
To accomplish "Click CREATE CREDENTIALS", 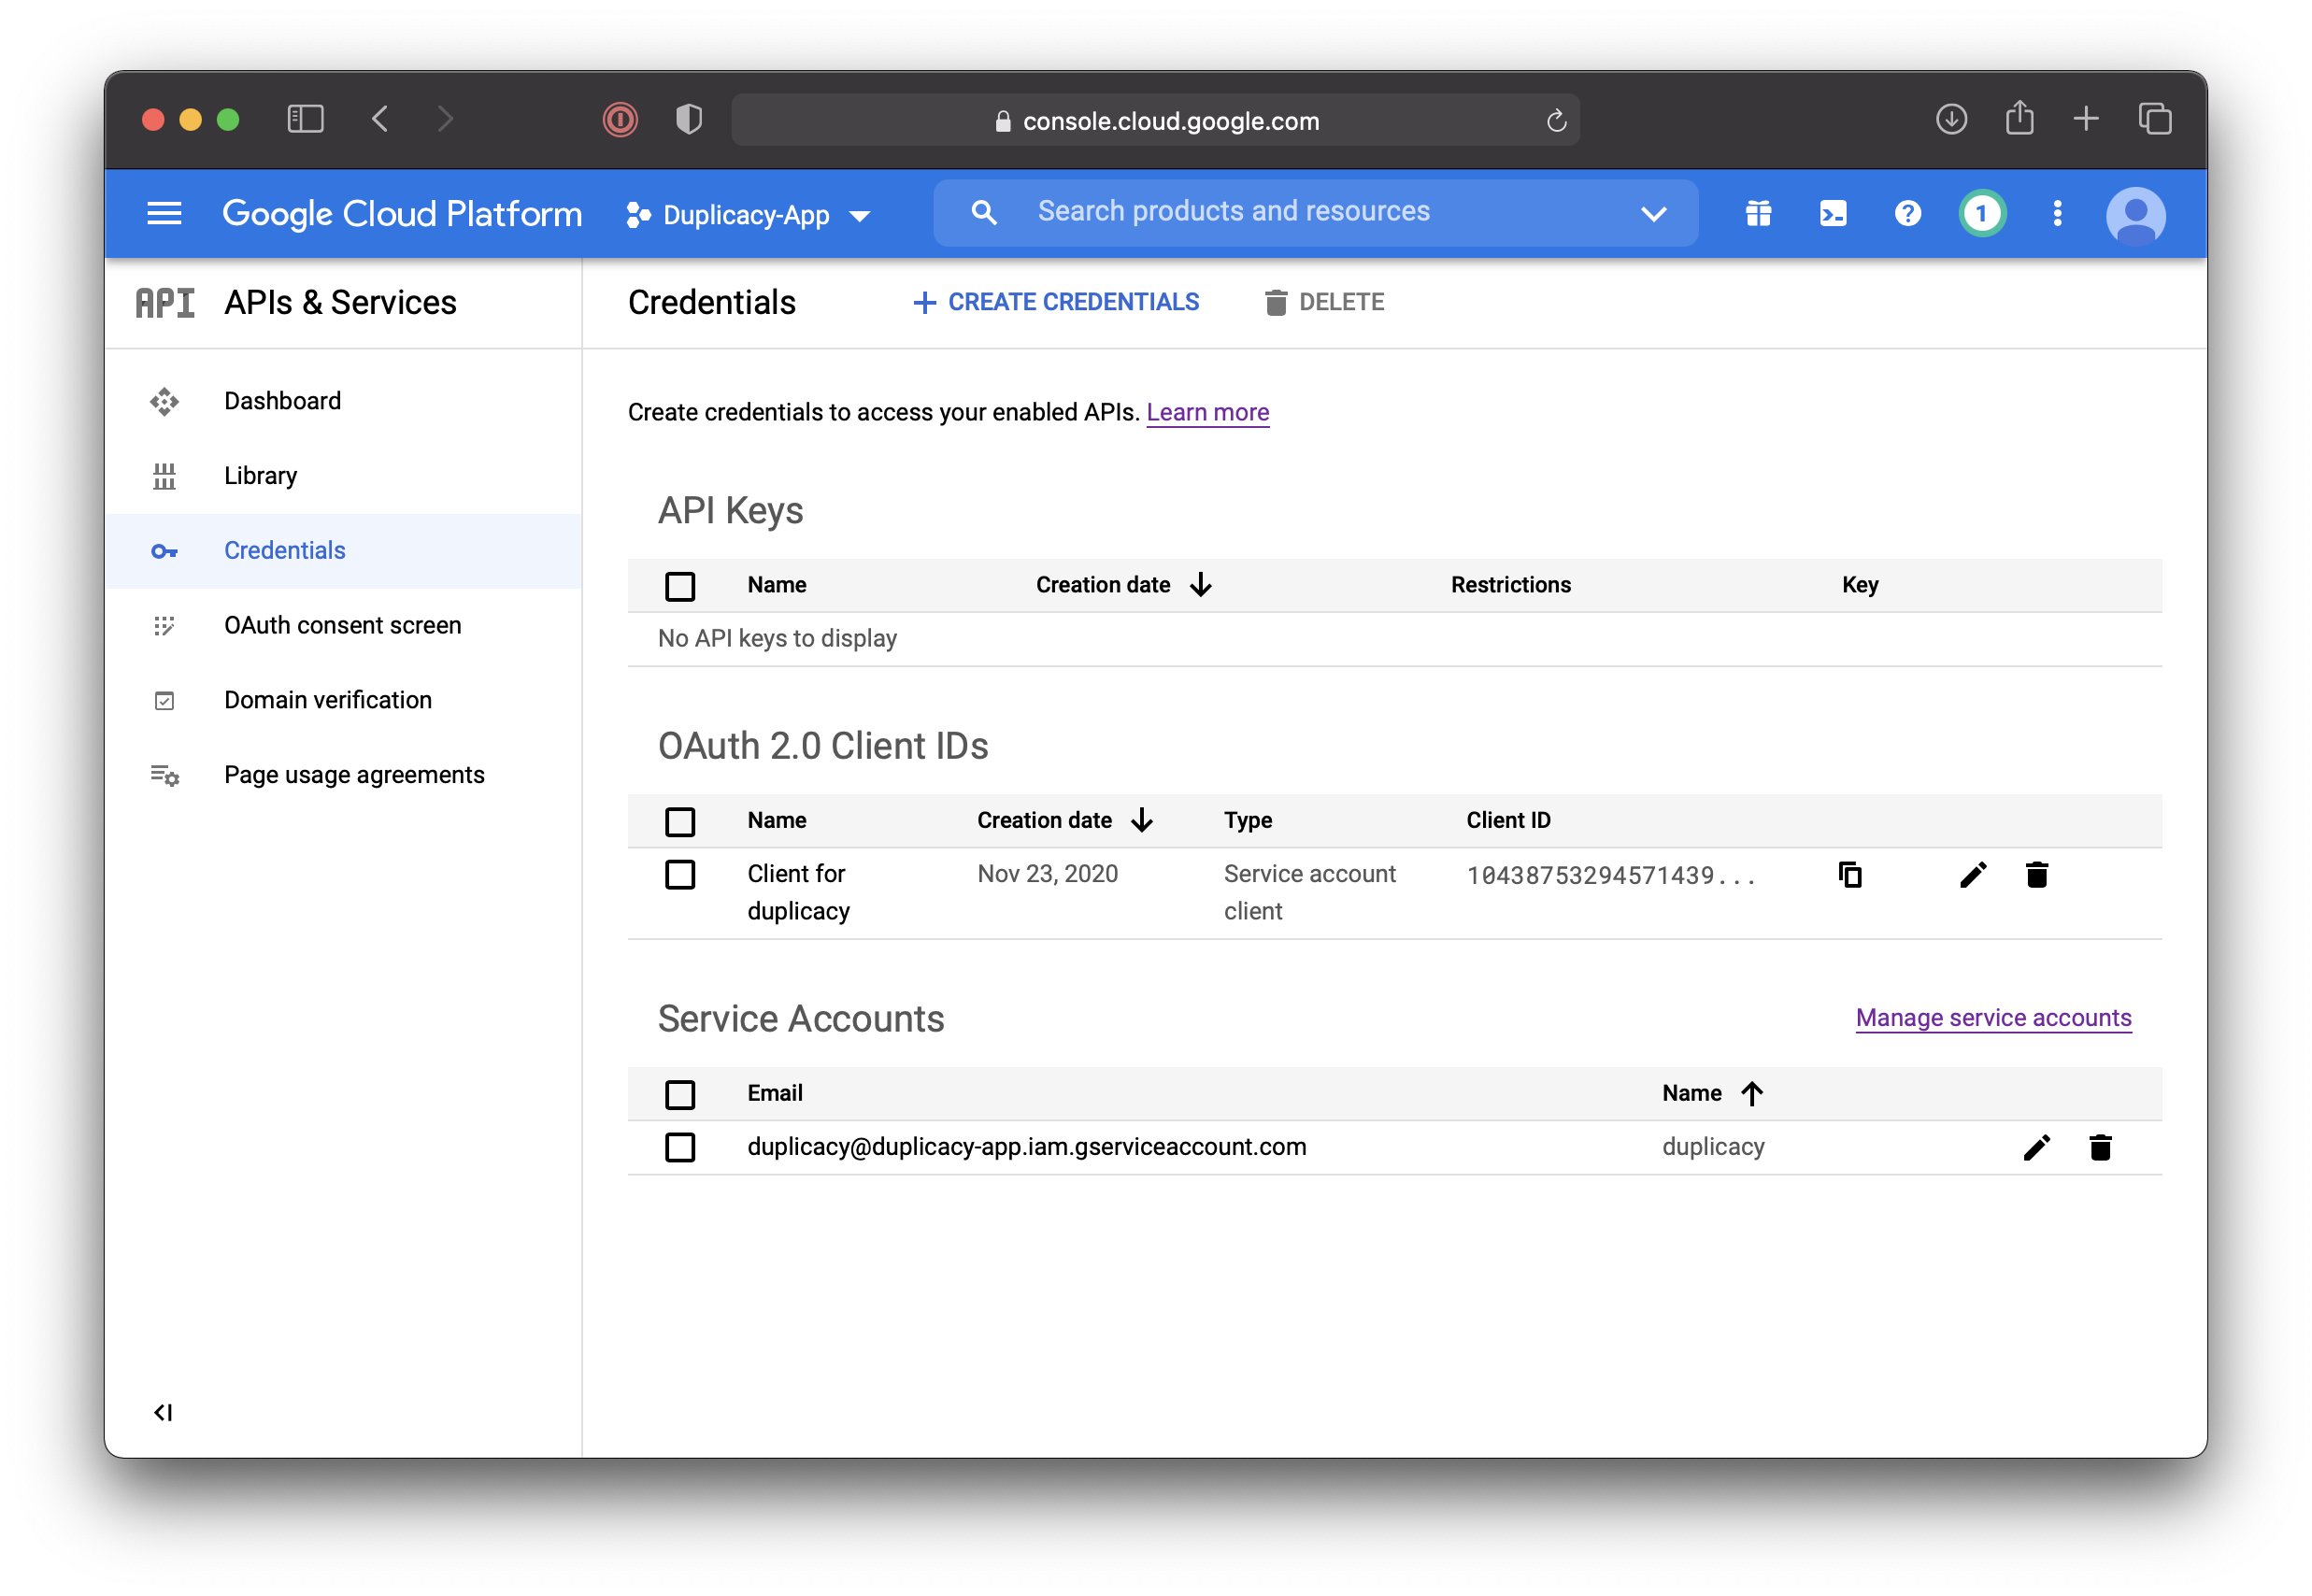I will tap(1056, 302).
